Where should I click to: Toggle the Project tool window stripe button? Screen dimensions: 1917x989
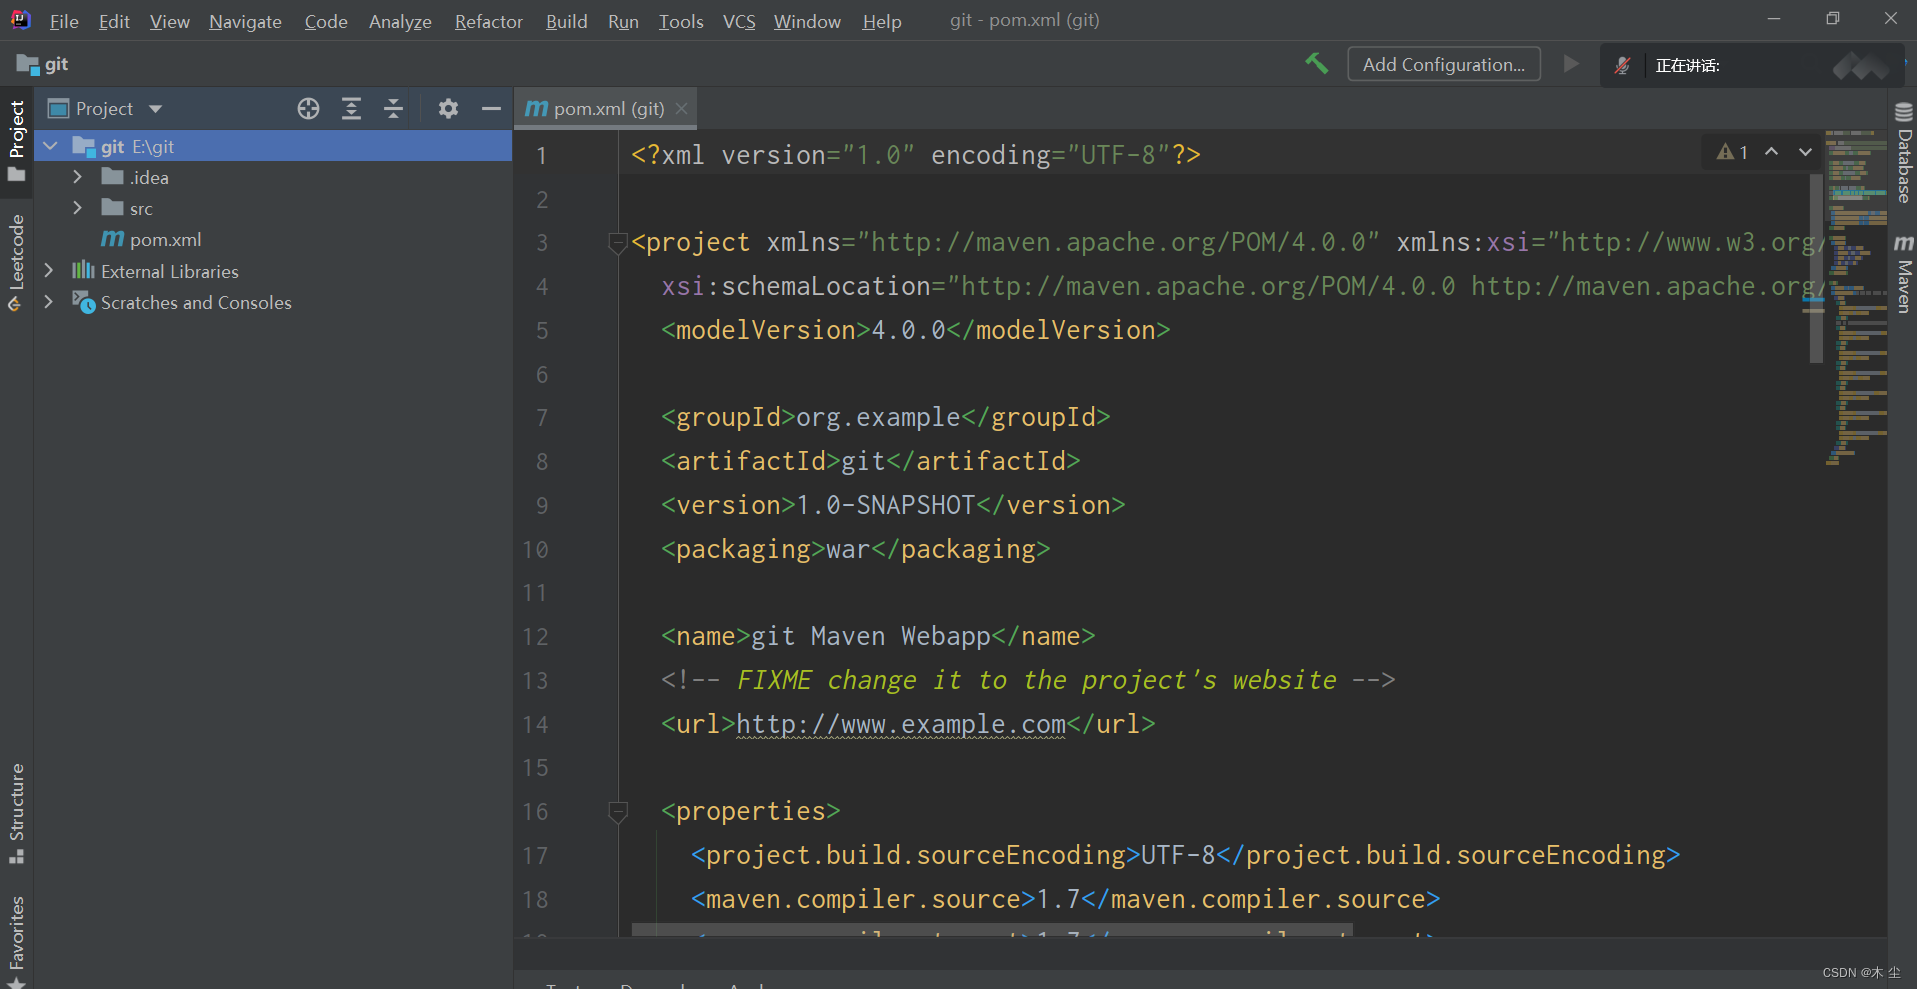pos(16,141)
